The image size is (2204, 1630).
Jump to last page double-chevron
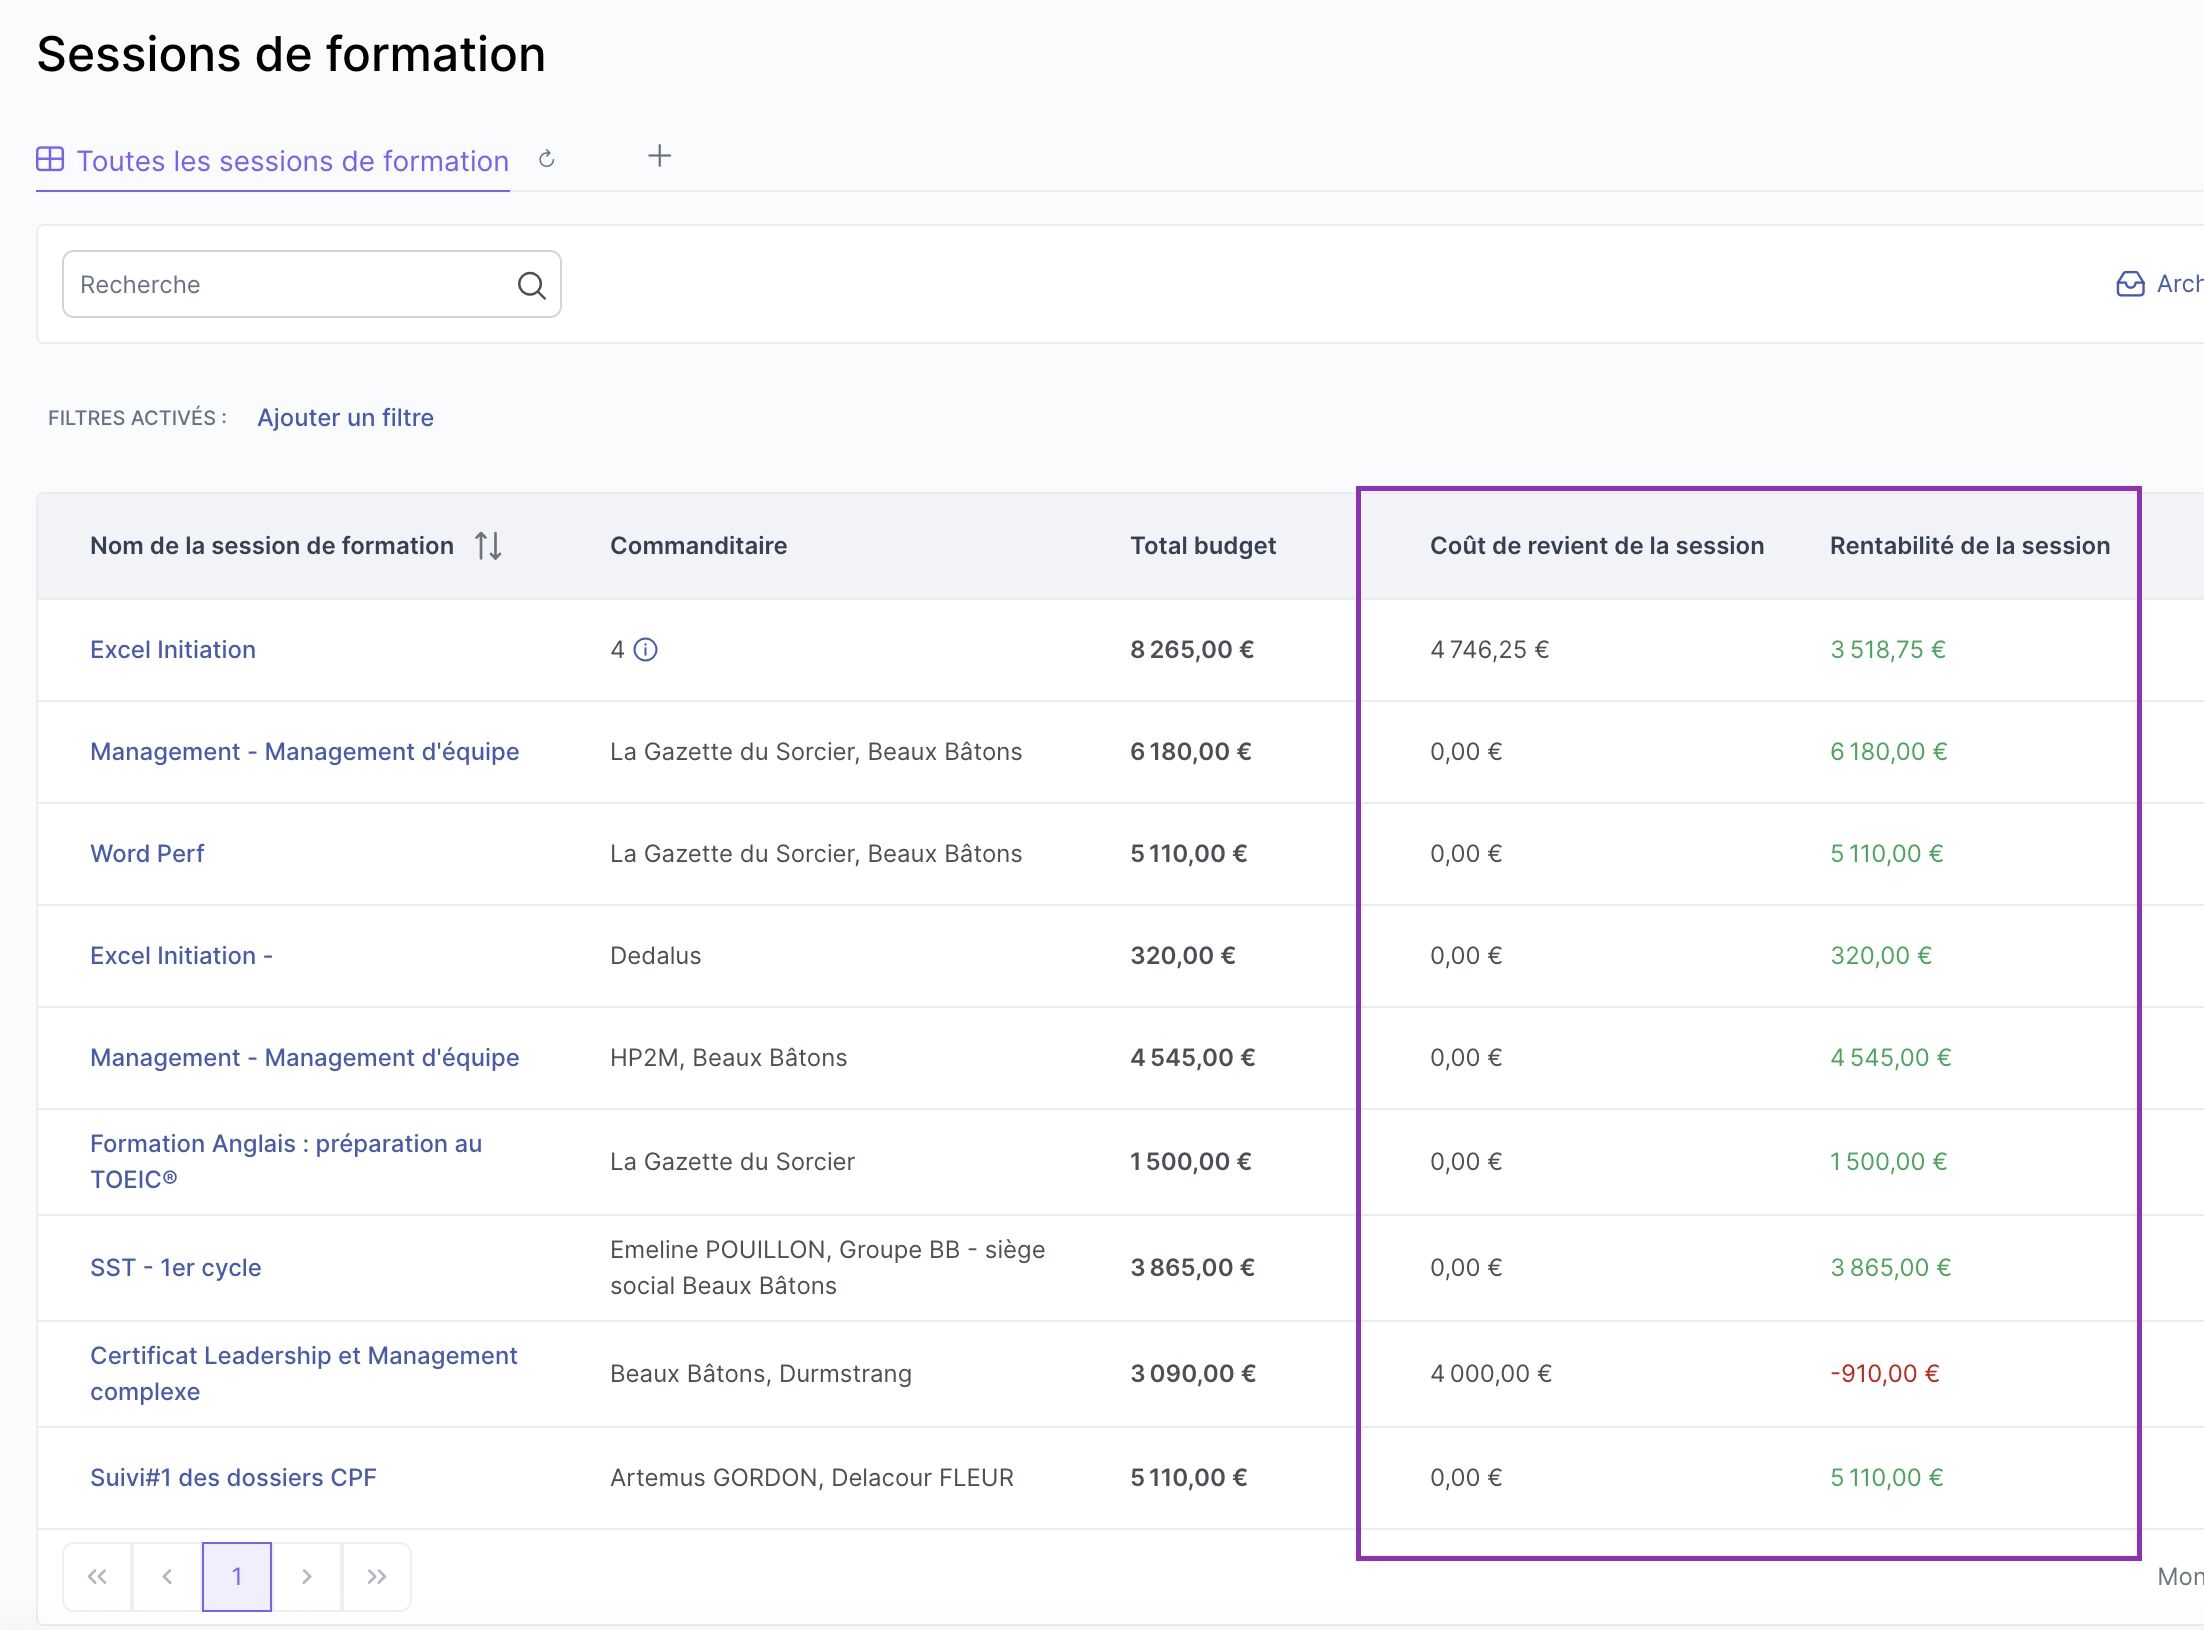click(x=377, y=1577)
